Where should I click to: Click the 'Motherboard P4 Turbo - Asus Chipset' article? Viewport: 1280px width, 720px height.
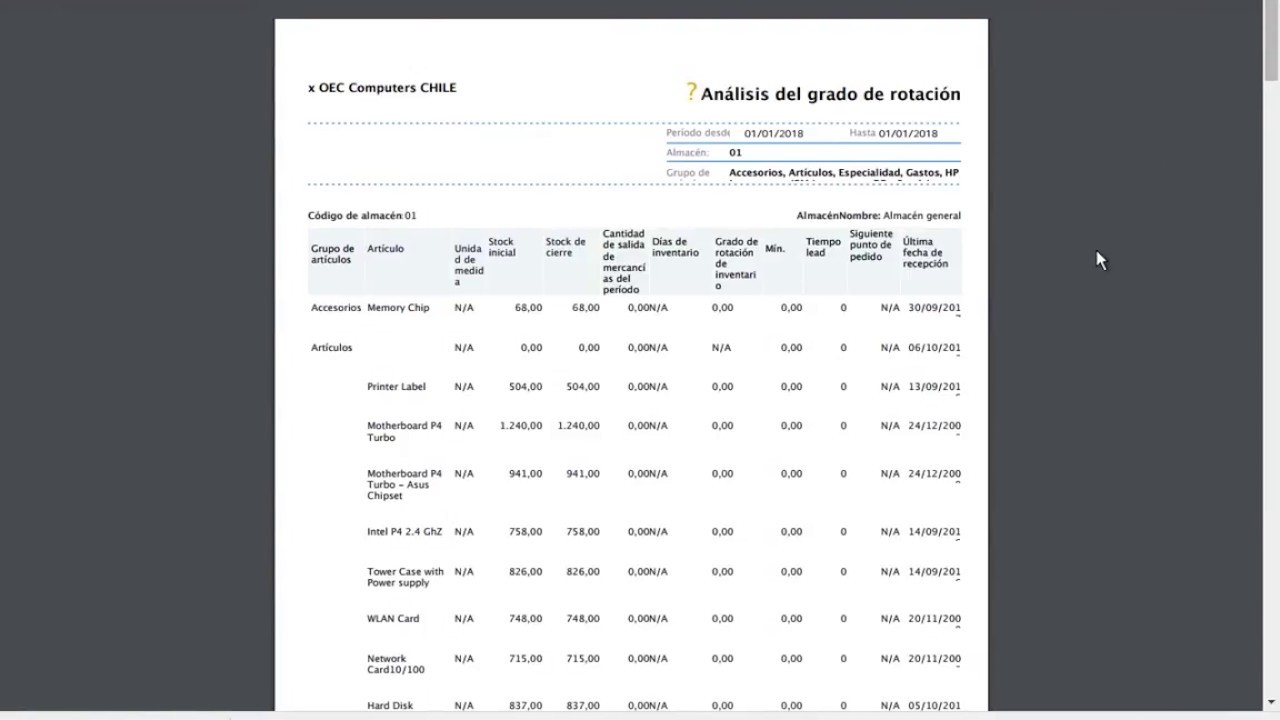404,484
